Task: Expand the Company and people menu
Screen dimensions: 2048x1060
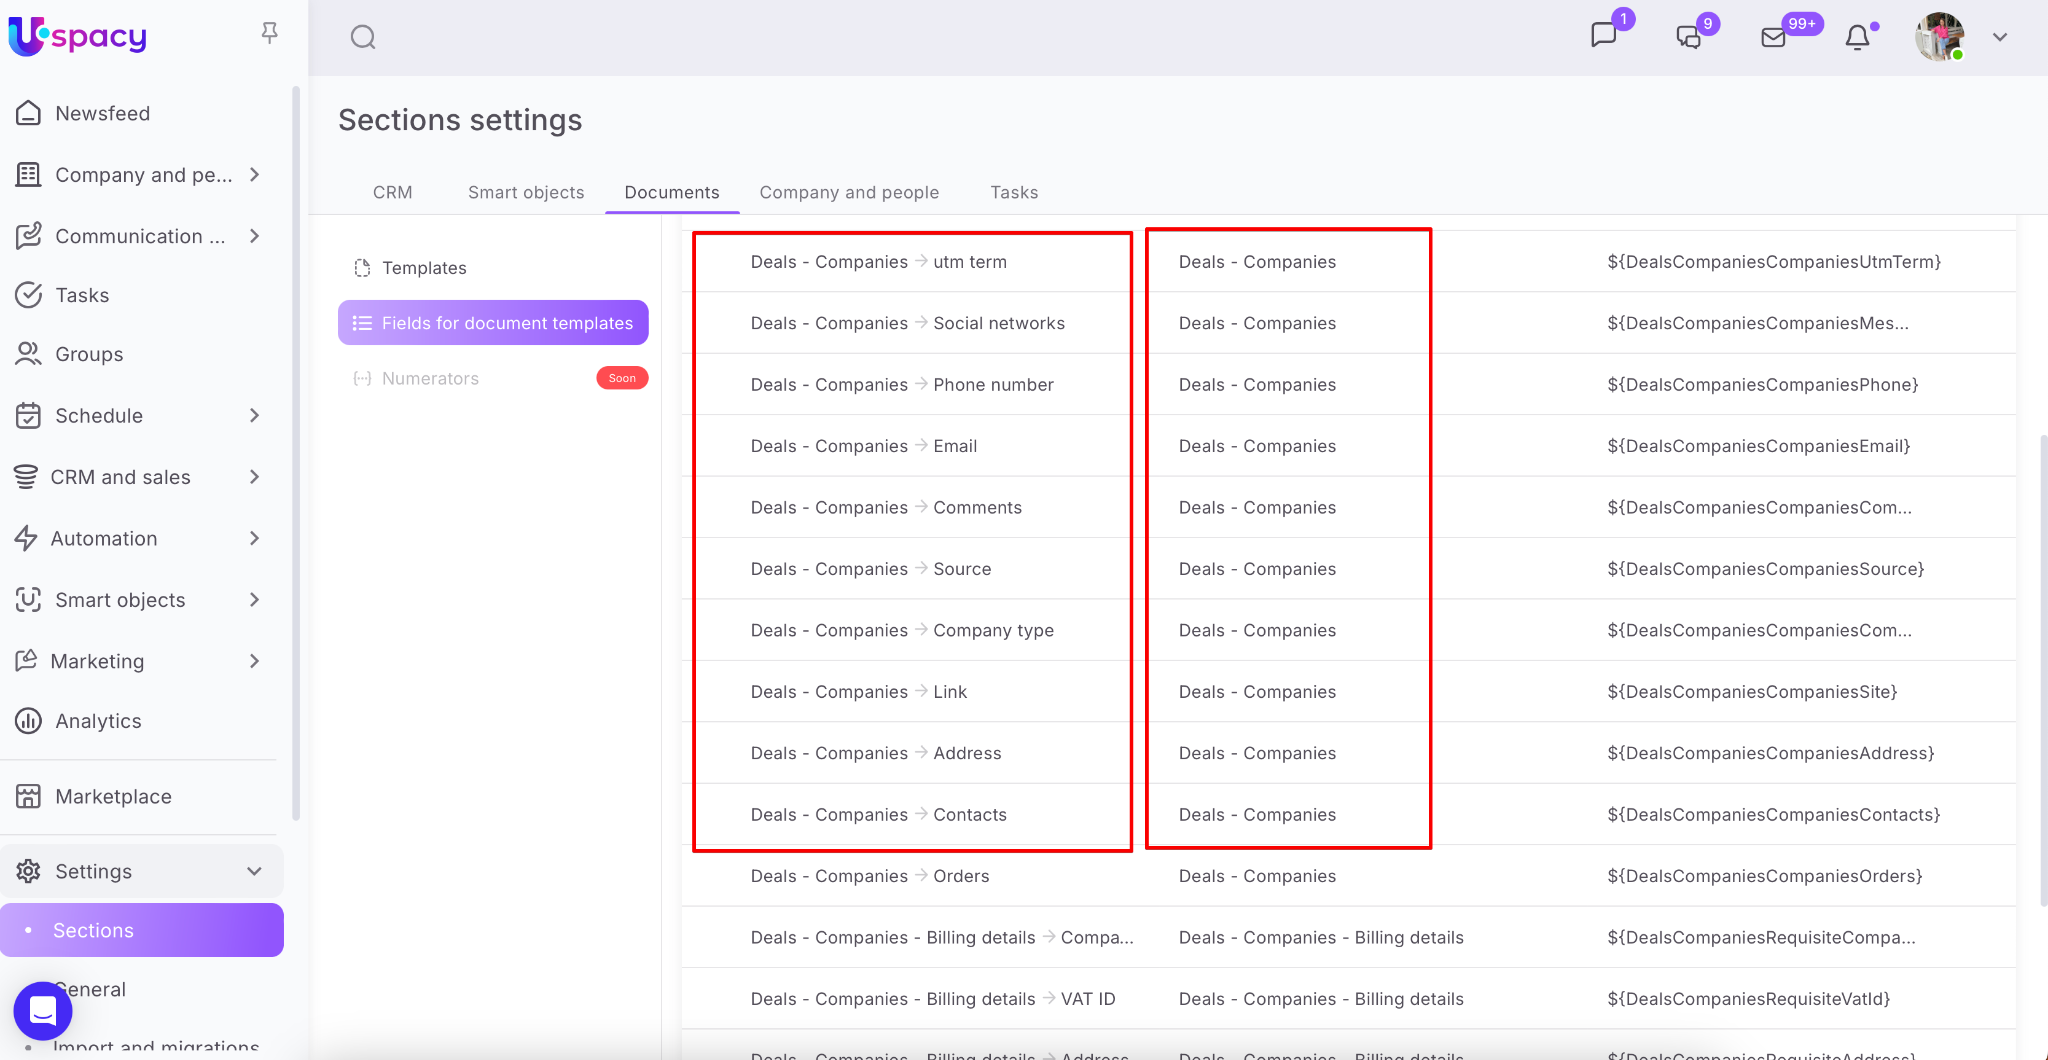Action: pyautogui.click(x=254, y=175)
